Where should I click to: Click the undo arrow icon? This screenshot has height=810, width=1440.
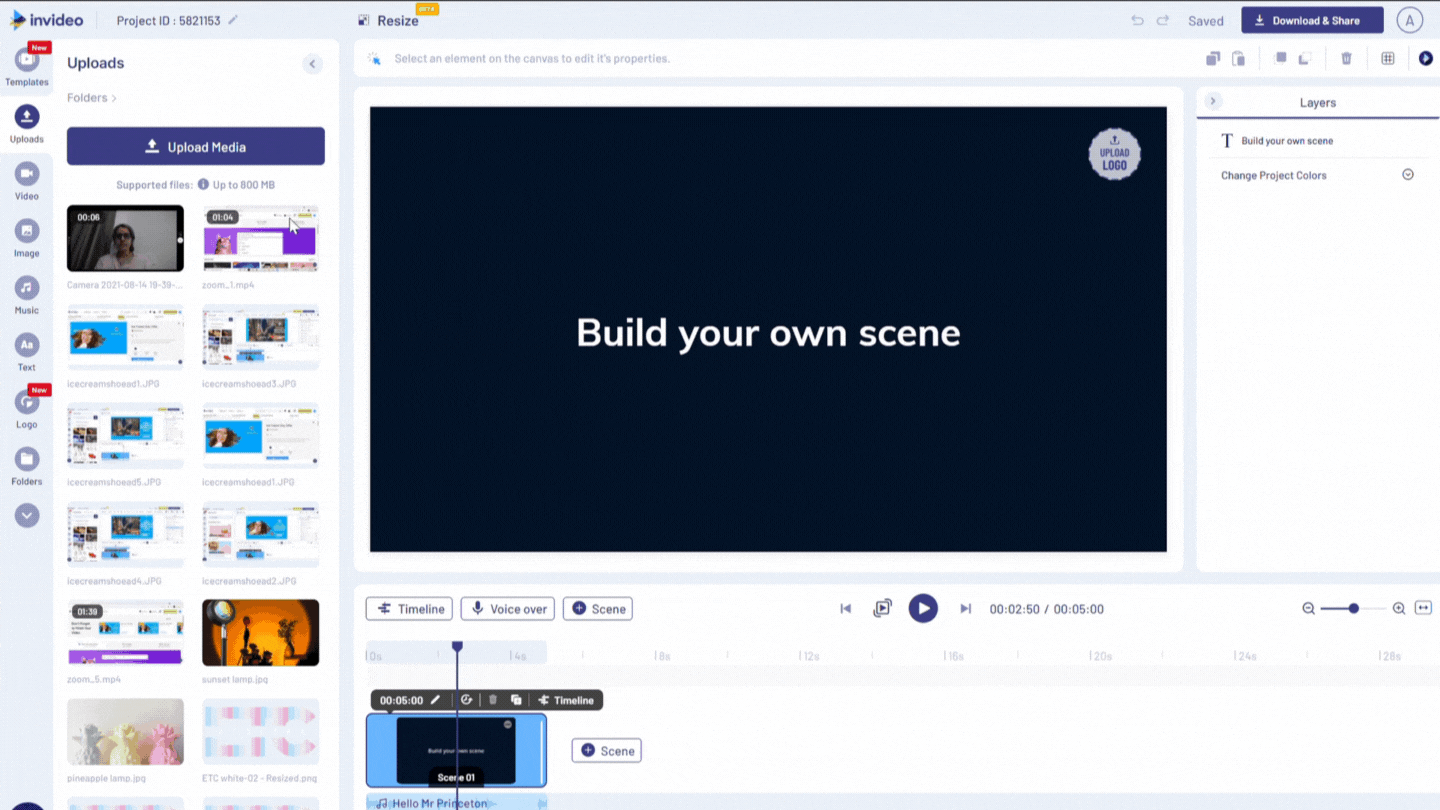pos(1137,21)
